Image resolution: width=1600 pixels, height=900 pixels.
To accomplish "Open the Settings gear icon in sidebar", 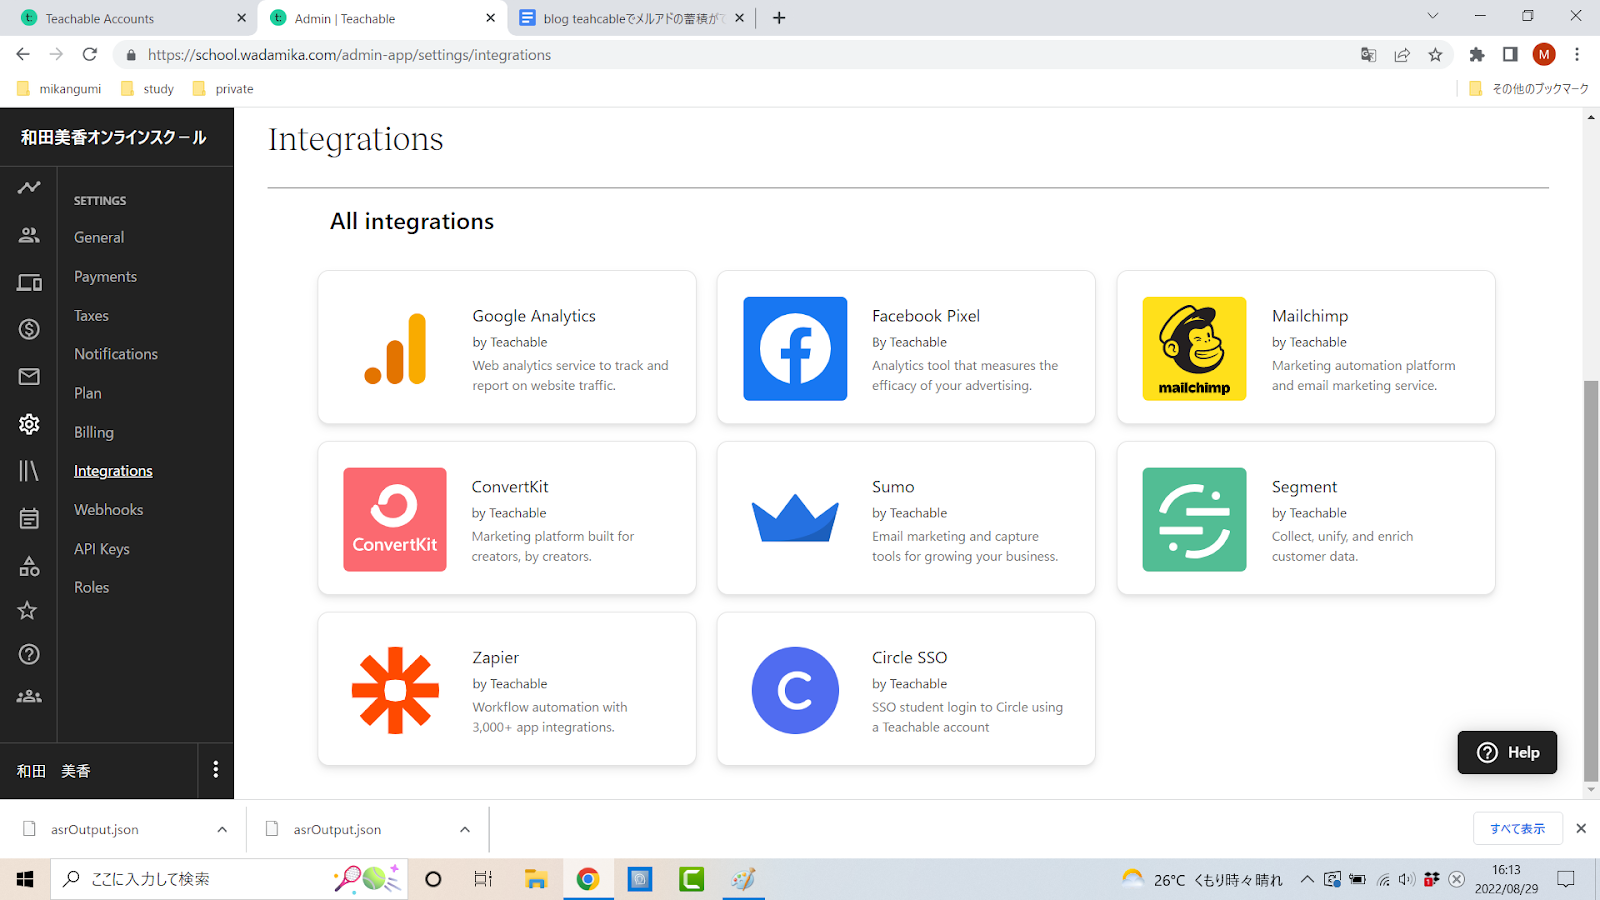I will pos(29,424).
